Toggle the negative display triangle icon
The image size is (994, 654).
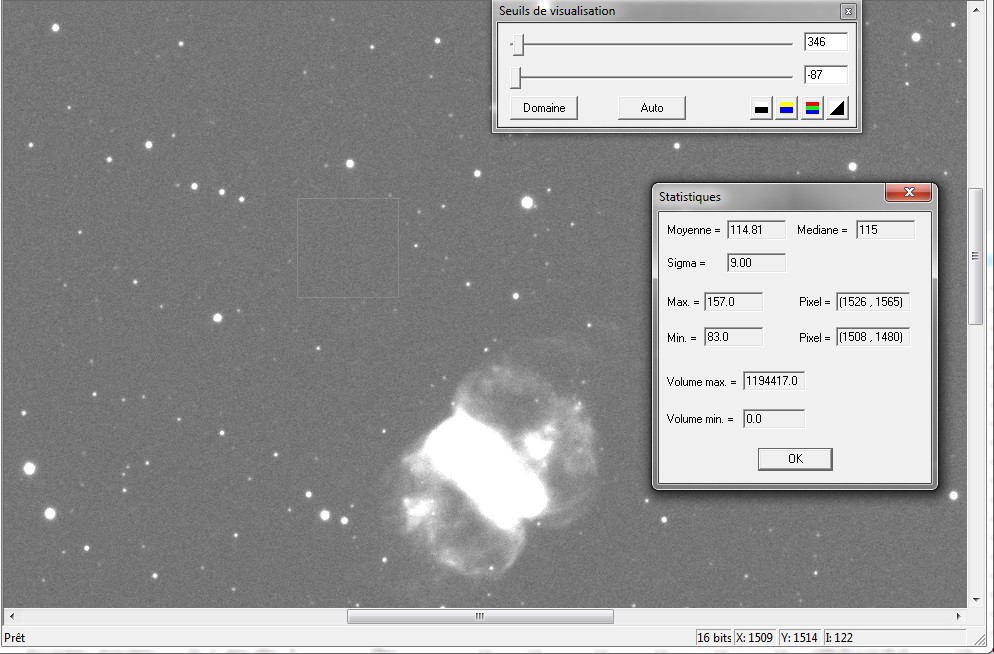click(x=837, y=108)
